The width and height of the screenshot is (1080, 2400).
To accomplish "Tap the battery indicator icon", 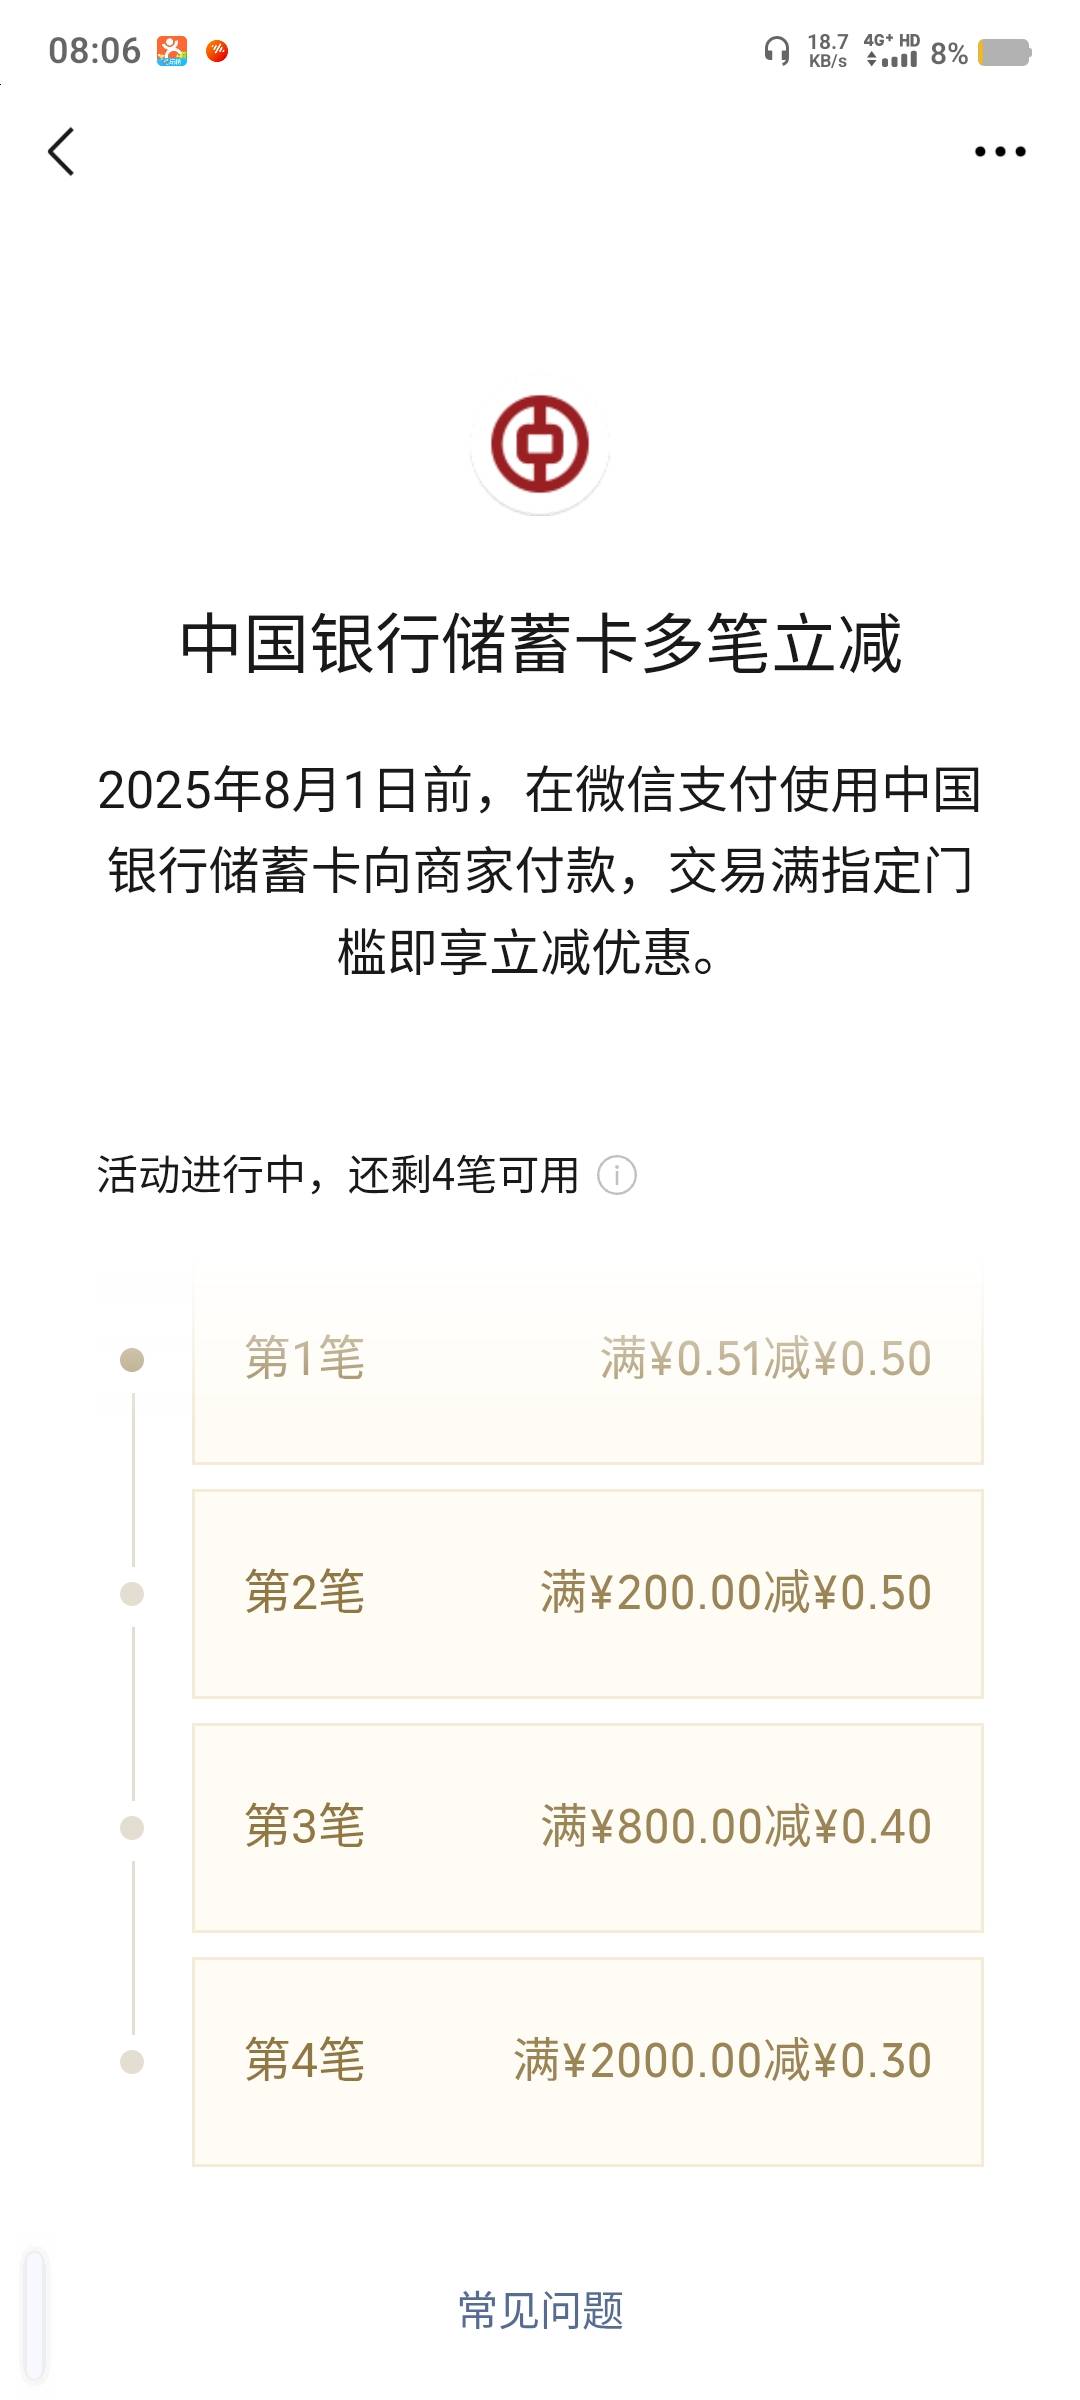I will [1004, 52].
